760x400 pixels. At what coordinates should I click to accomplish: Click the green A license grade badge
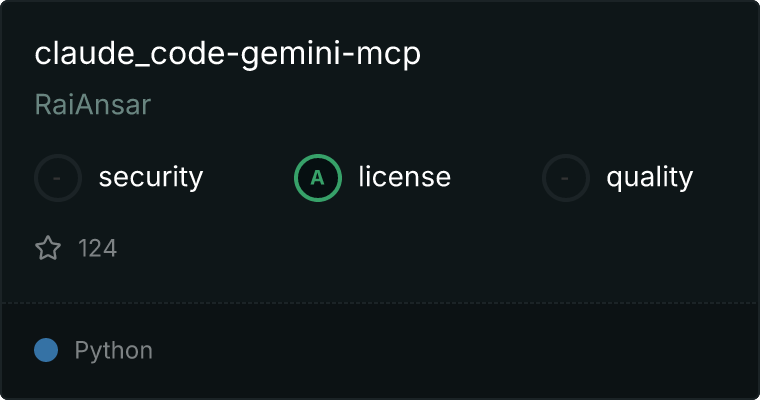click(x=318, y=178)
